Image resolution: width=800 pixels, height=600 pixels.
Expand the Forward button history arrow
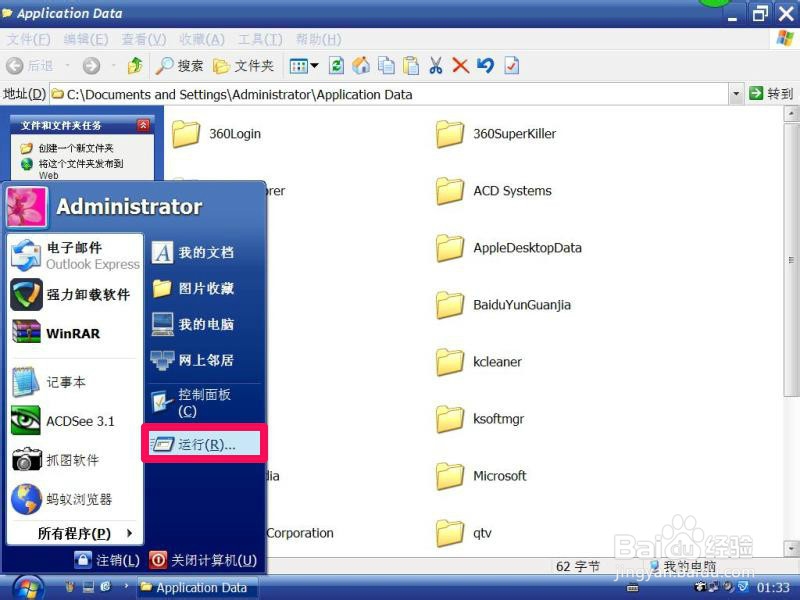pos(113,66)
